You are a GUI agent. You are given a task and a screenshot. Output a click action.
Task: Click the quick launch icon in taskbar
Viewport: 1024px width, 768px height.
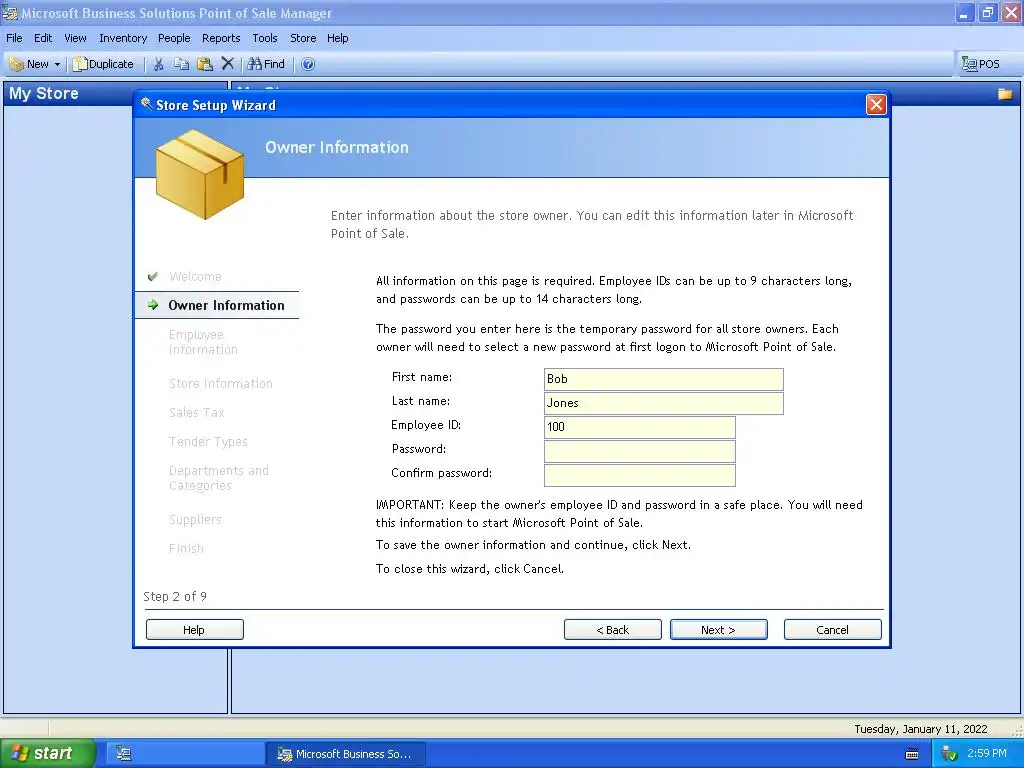pos(123,754)
